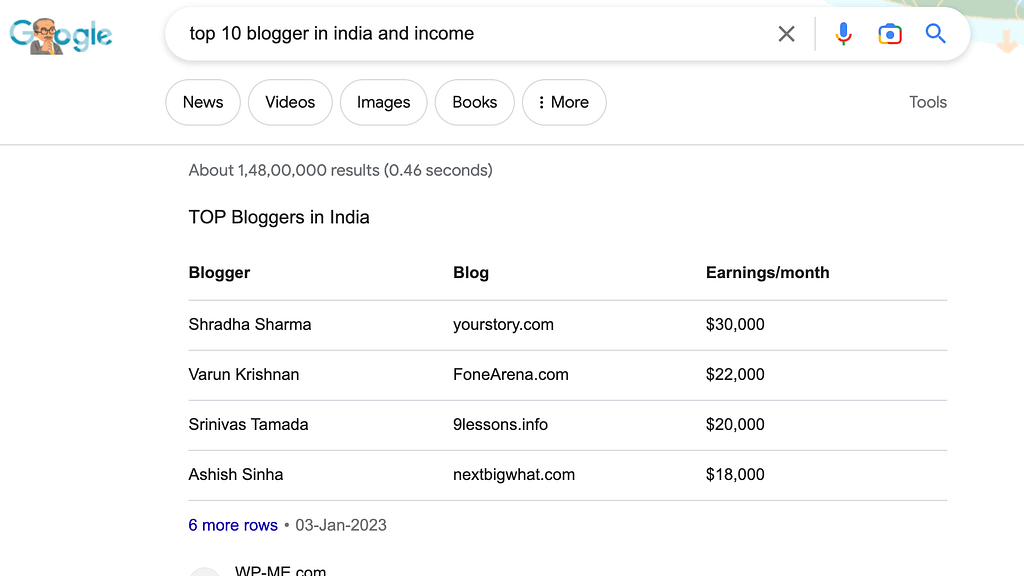The width and height of the screenshot is (1024, 576).
Task: Click into the search input field
Action: [x=470, y=34]
